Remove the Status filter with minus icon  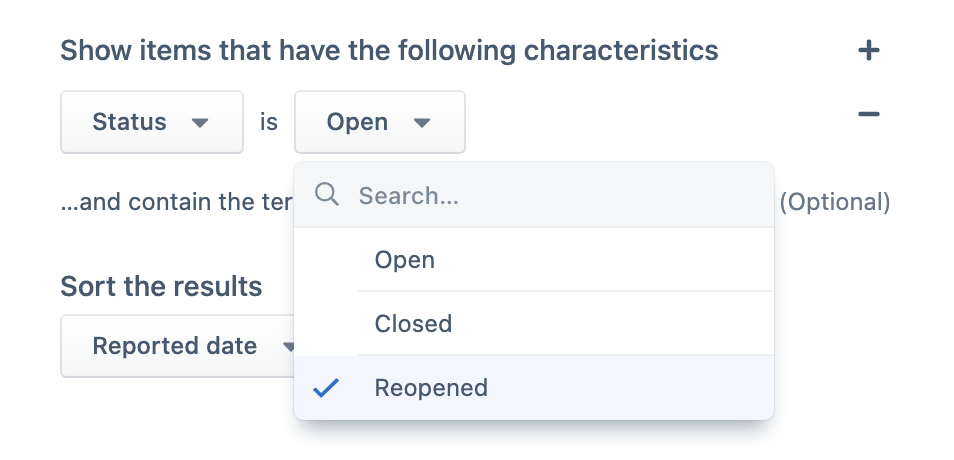pos(869,114)
